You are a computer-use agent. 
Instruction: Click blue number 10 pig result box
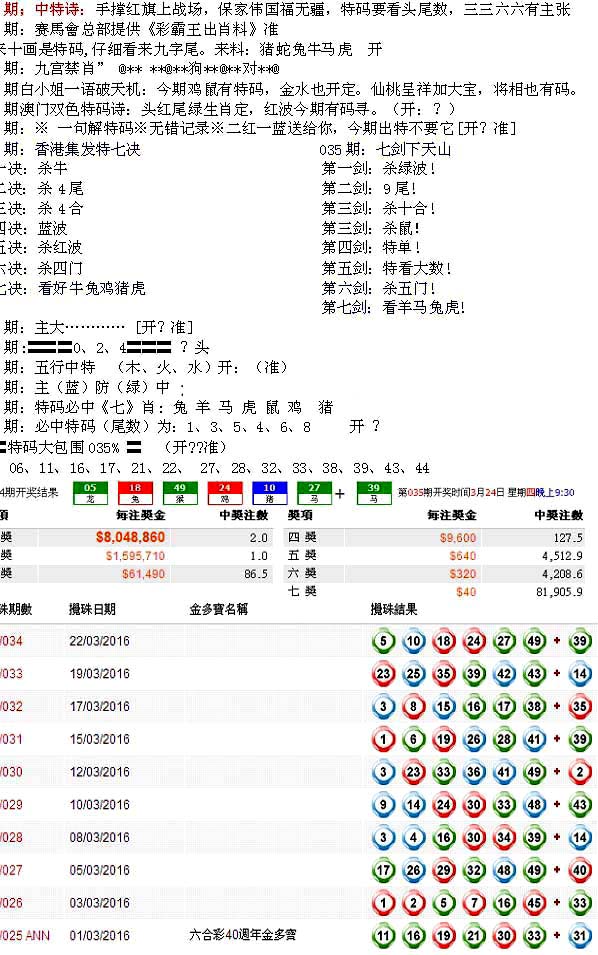pos(269,493)
